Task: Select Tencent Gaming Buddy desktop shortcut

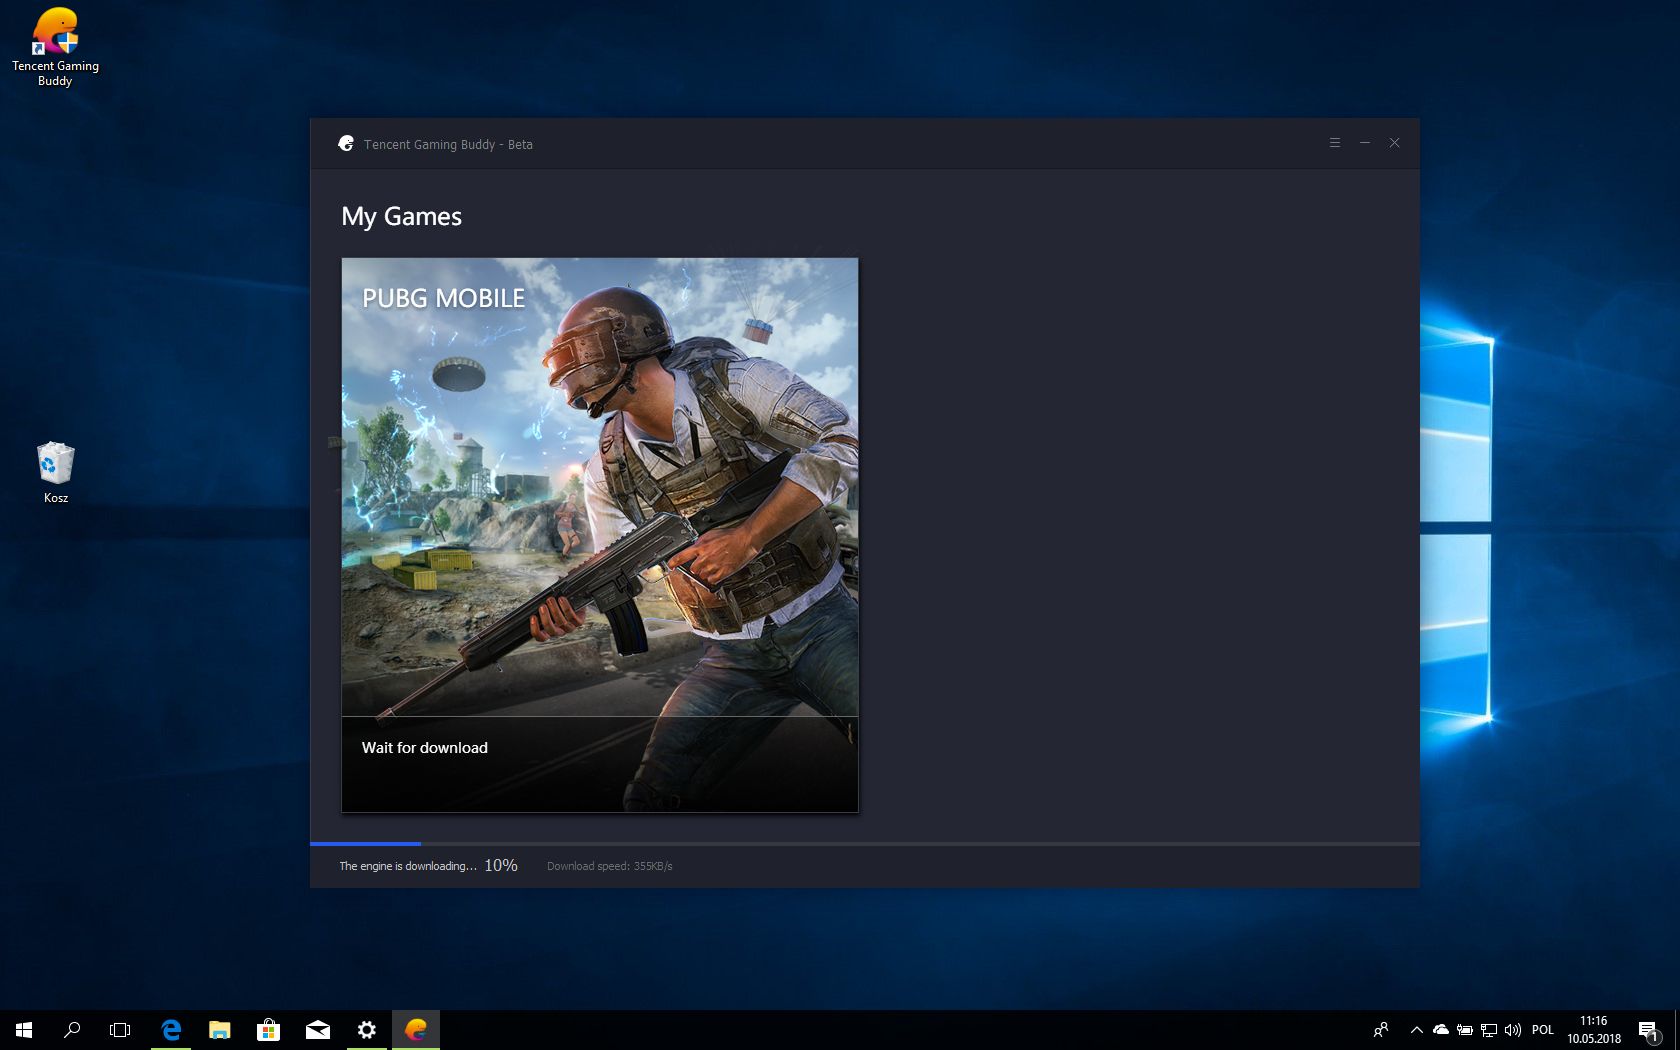Action: click(55, 48)
